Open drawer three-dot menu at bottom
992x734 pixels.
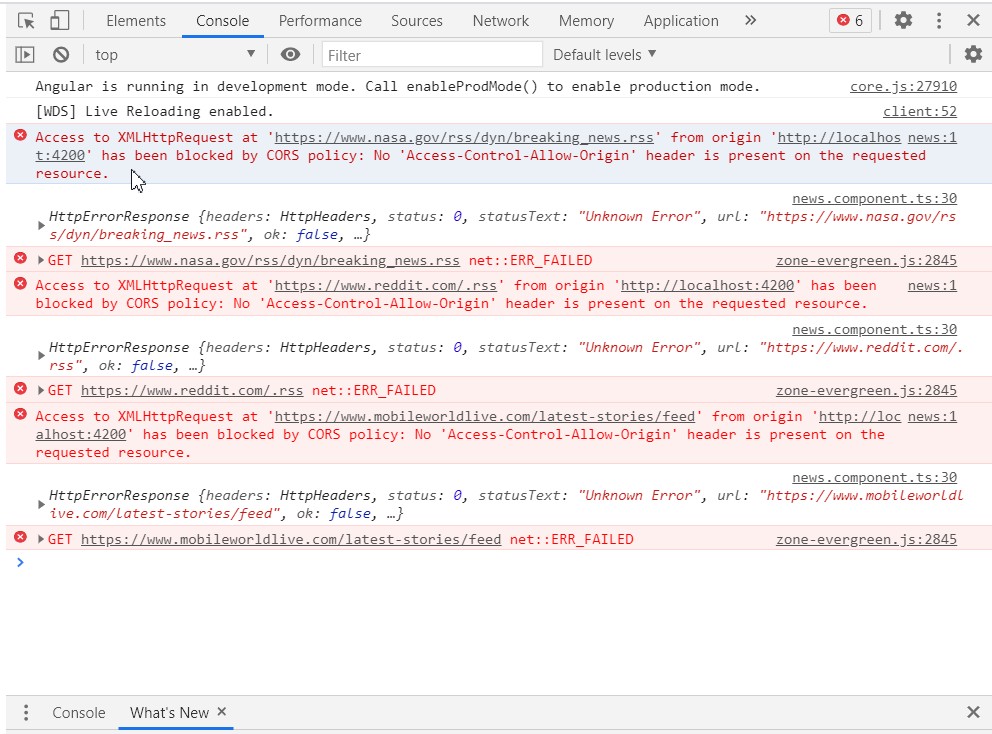pos(26,712)
